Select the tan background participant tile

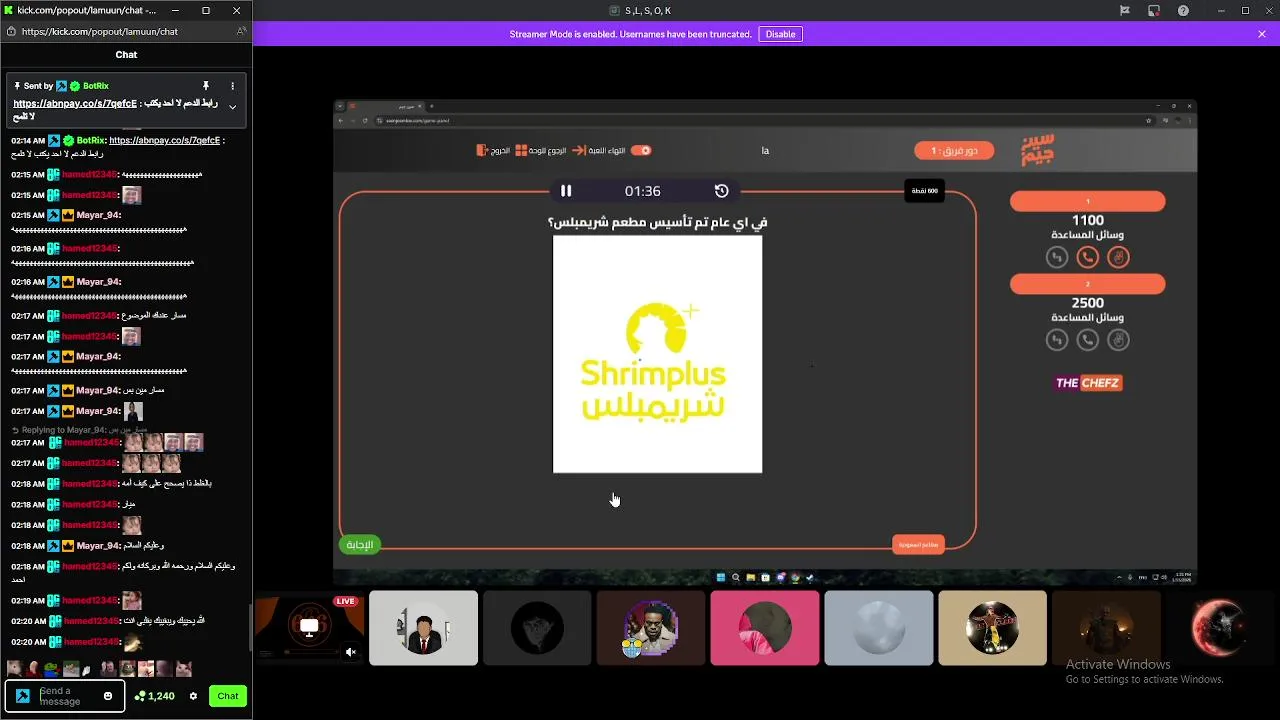pyautogui.click(x=993, y=627)
